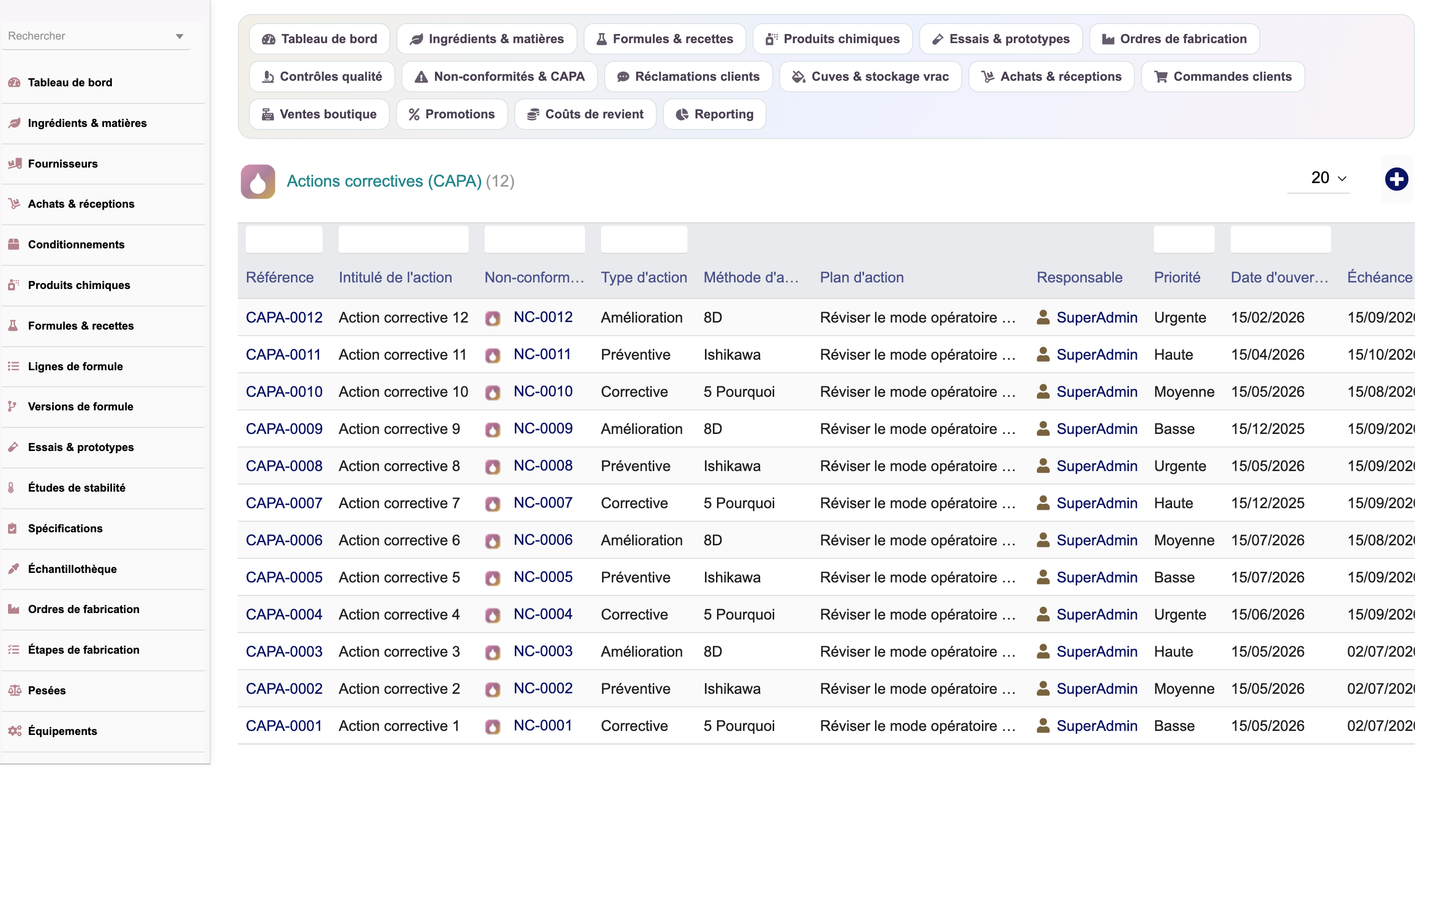Open the CAPA-0012 reference link
Image resolution: width=1445 pixels, height=903 pixels.
pyautogui.click(x=284, y=318)
